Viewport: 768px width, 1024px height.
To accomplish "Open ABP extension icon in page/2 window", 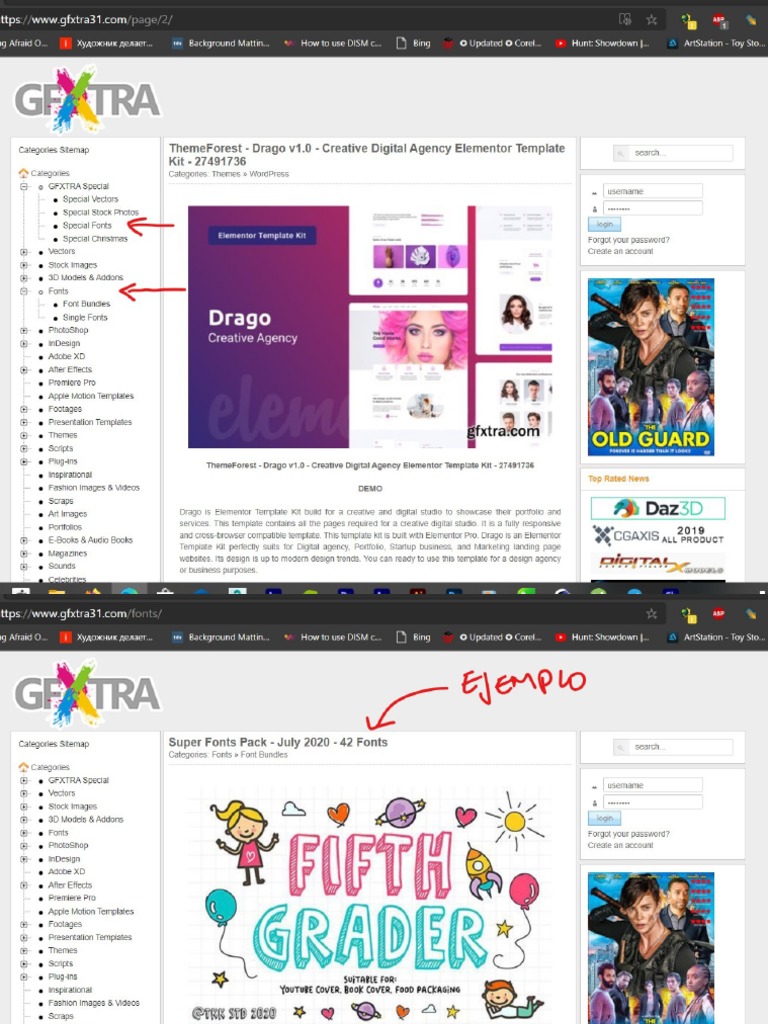I will click(x=719, y=20).
